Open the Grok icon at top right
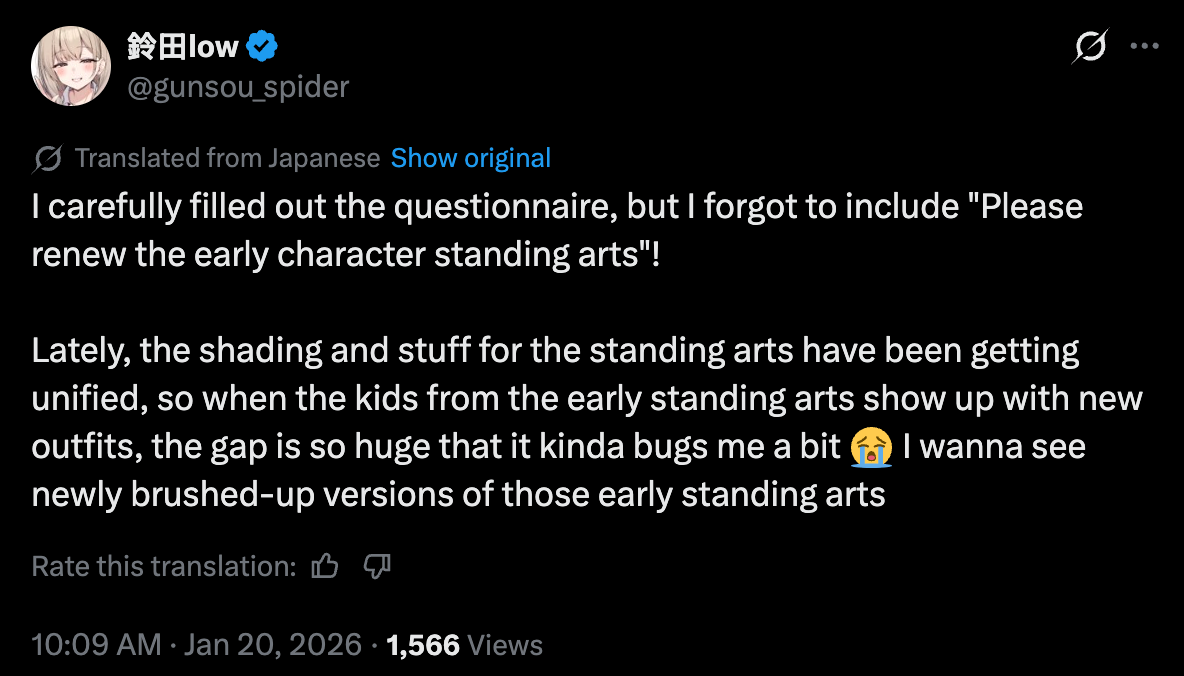The width and height of the screenshot is (1184, 676). [x=1090, y=47]
